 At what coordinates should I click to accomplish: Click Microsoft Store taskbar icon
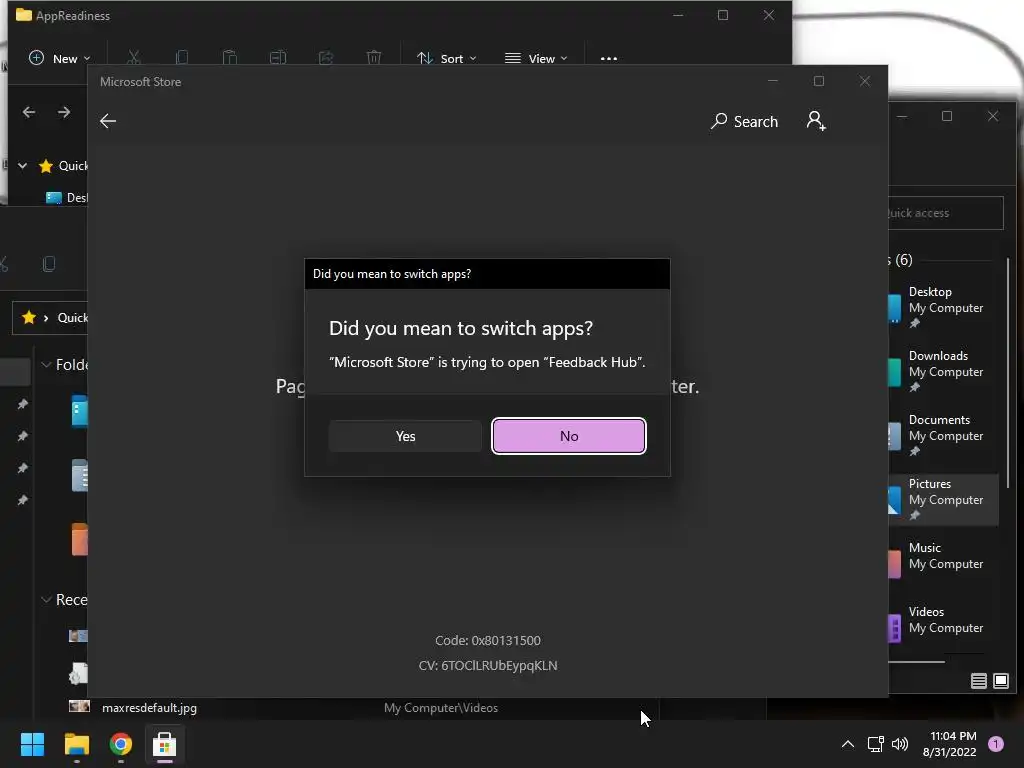164,744
